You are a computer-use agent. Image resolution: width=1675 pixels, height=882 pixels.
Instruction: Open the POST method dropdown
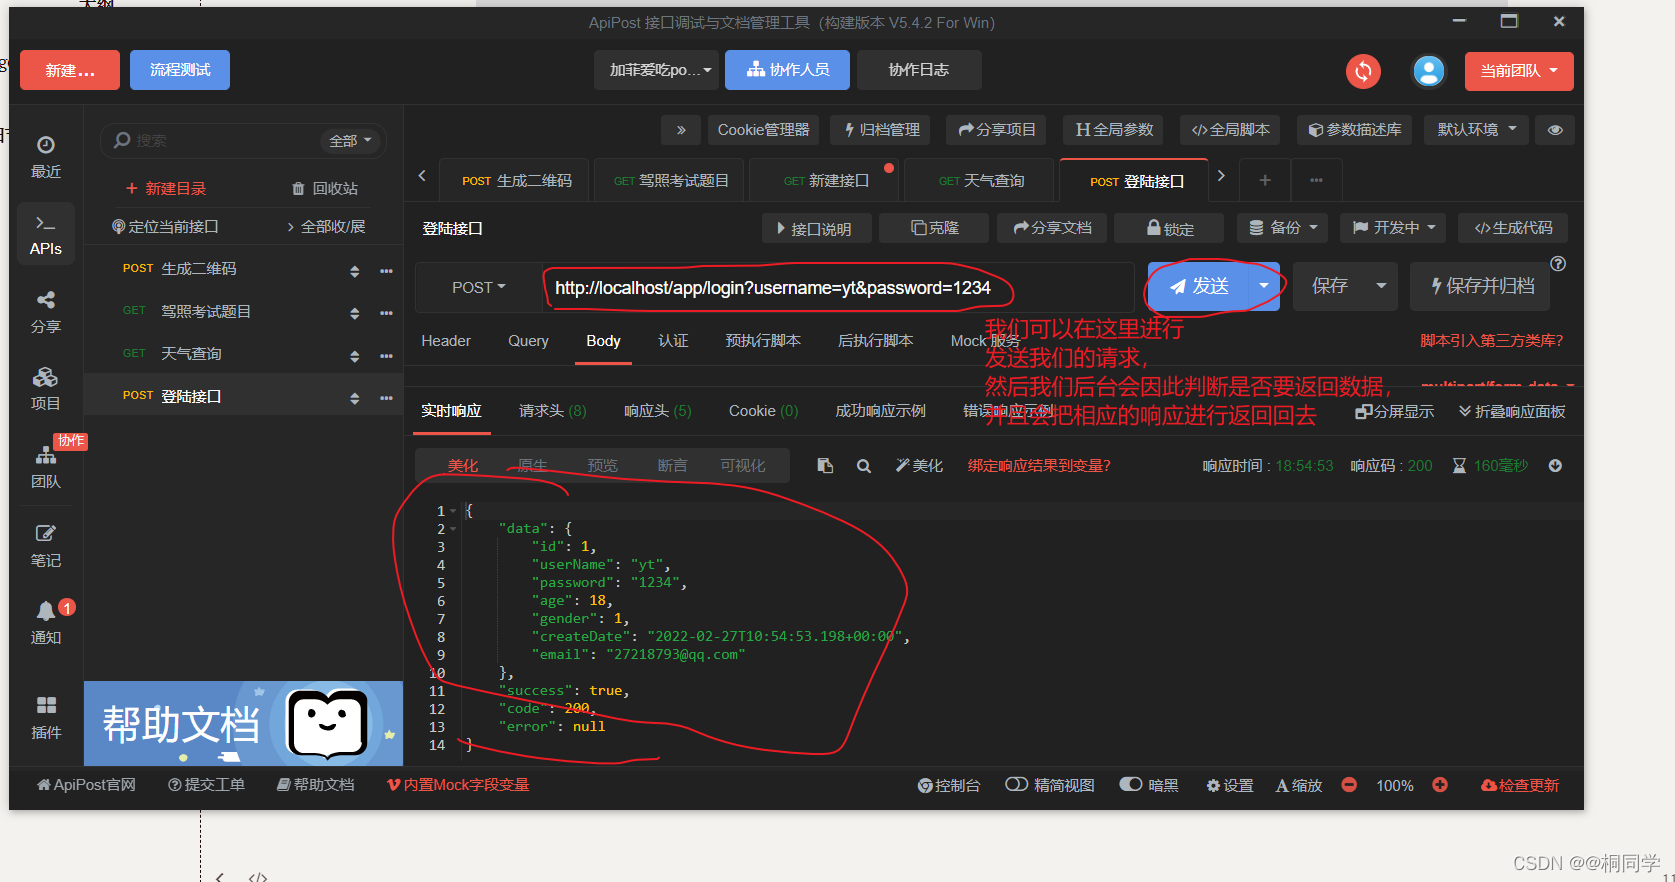tap(478, 287)
